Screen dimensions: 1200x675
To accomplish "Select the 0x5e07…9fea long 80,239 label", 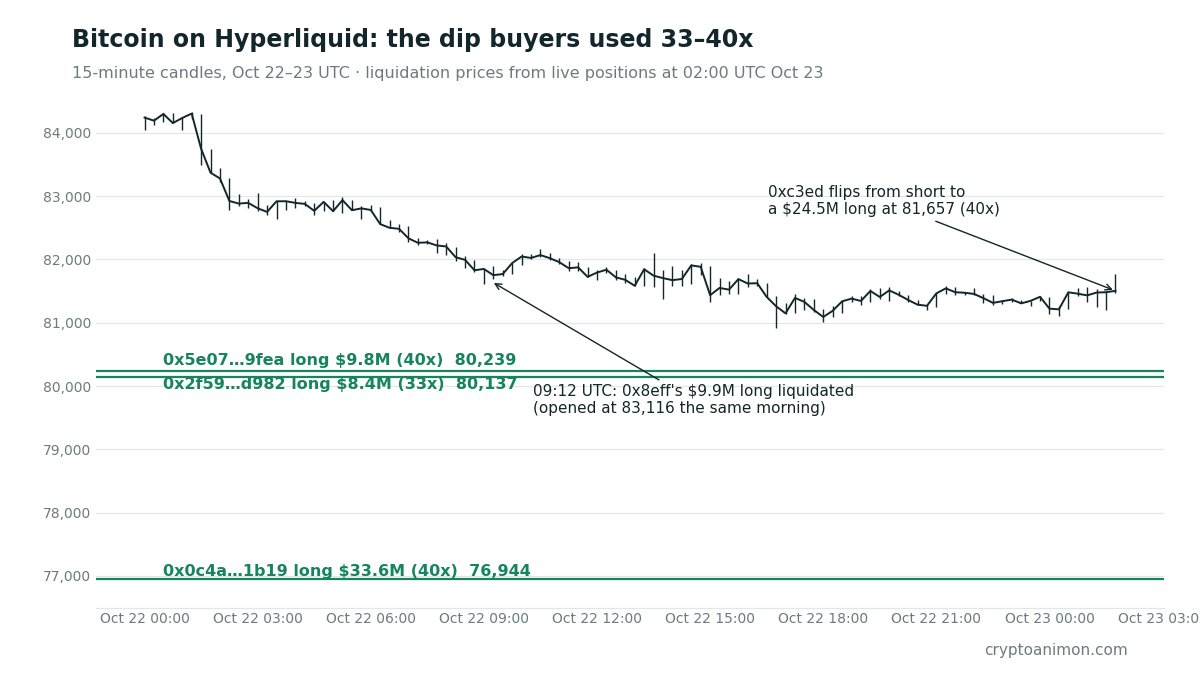I will coord(339,360).
